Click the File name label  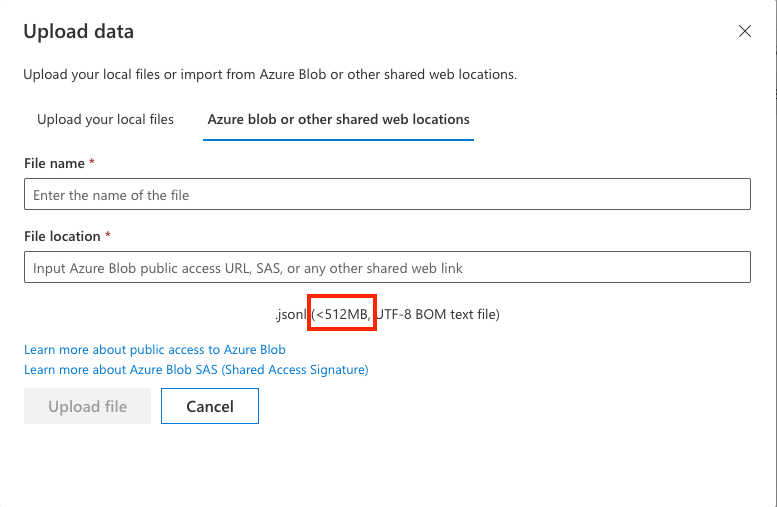coord(55,164)
